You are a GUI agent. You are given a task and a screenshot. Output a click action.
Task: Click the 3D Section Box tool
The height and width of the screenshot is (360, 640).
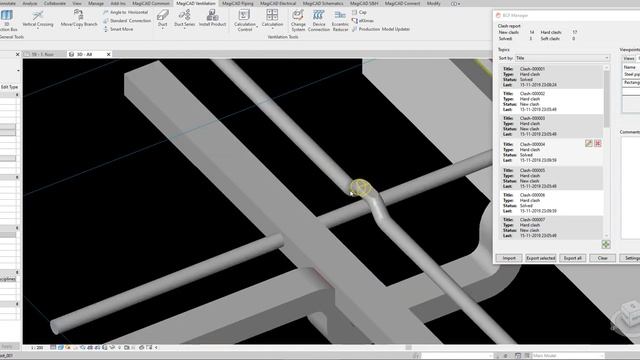pyautogui.click(x=7, y=20)
